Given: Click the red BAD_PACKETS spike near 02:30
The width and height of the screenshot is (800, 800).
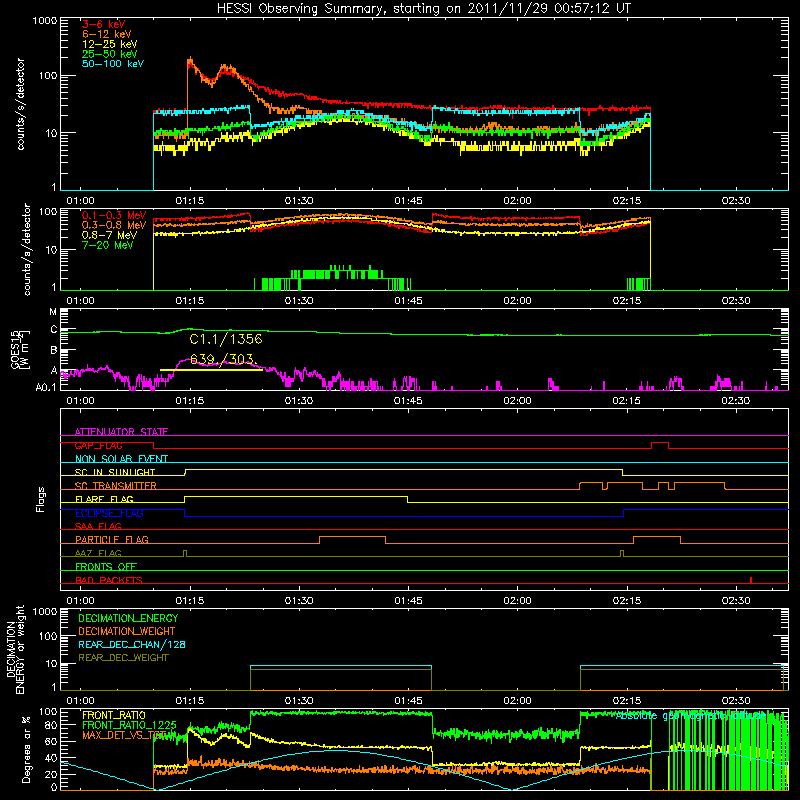Looking at the screenshot, I should click(x=751, y=580).
